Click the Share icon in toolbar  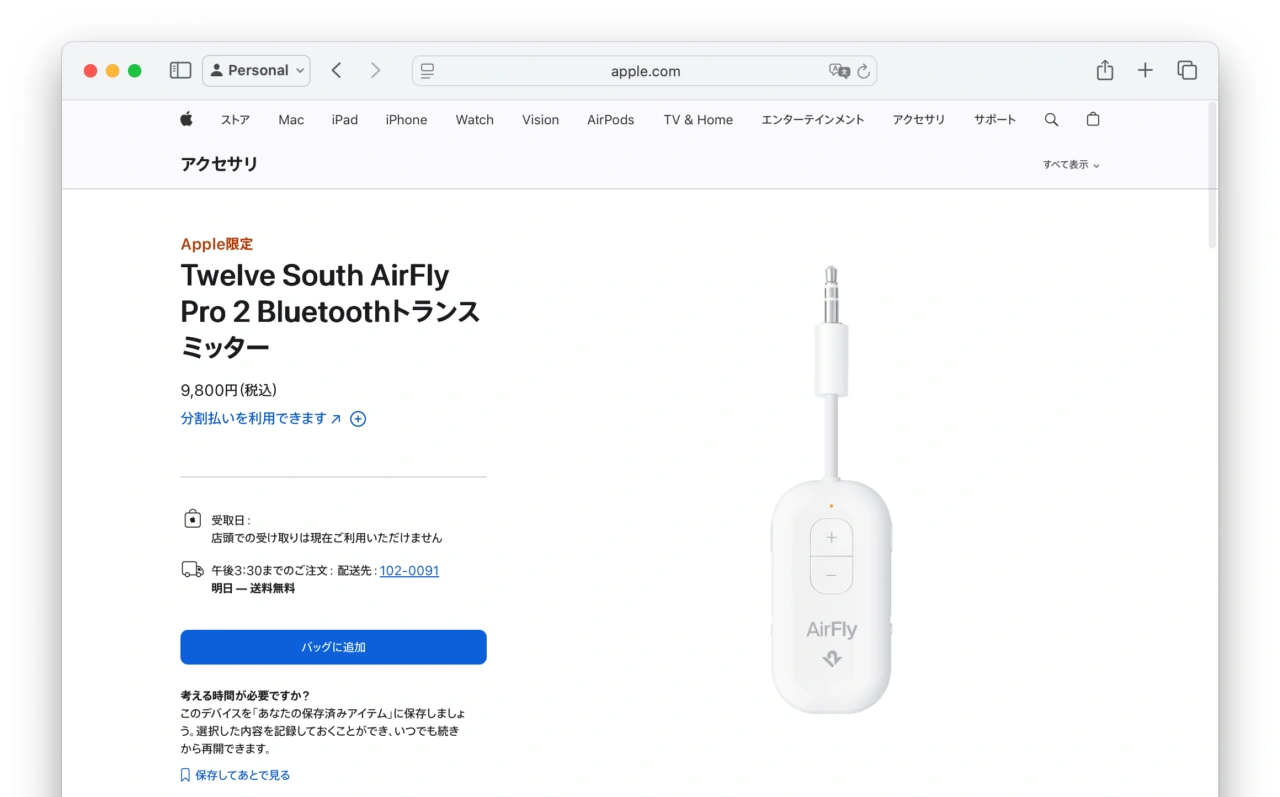tap(1104, 70)
